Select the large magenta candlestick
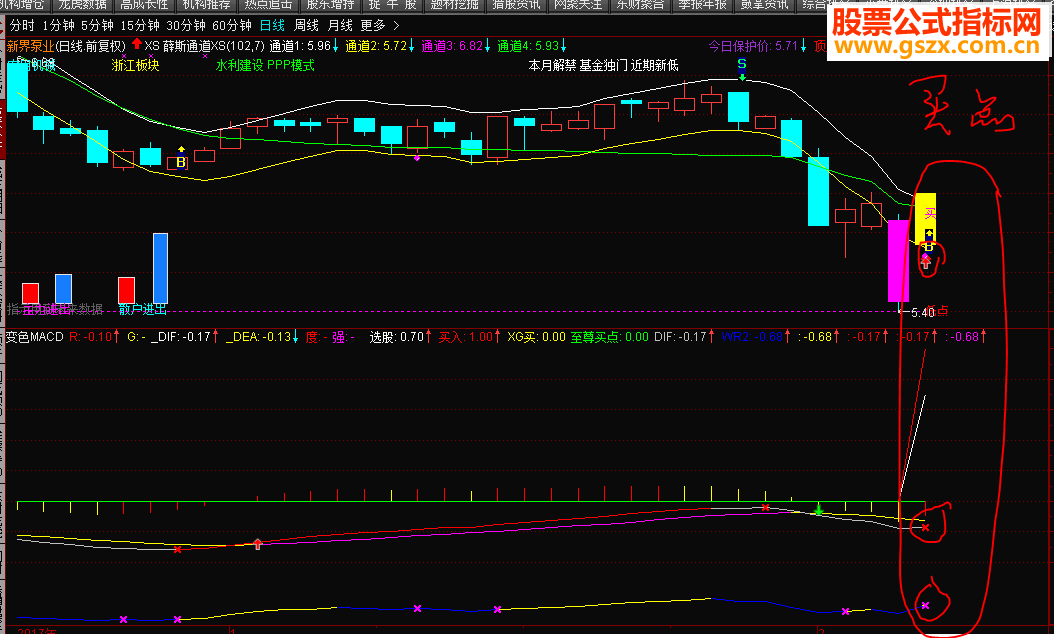1054x638 pixels. coord(899,261)
